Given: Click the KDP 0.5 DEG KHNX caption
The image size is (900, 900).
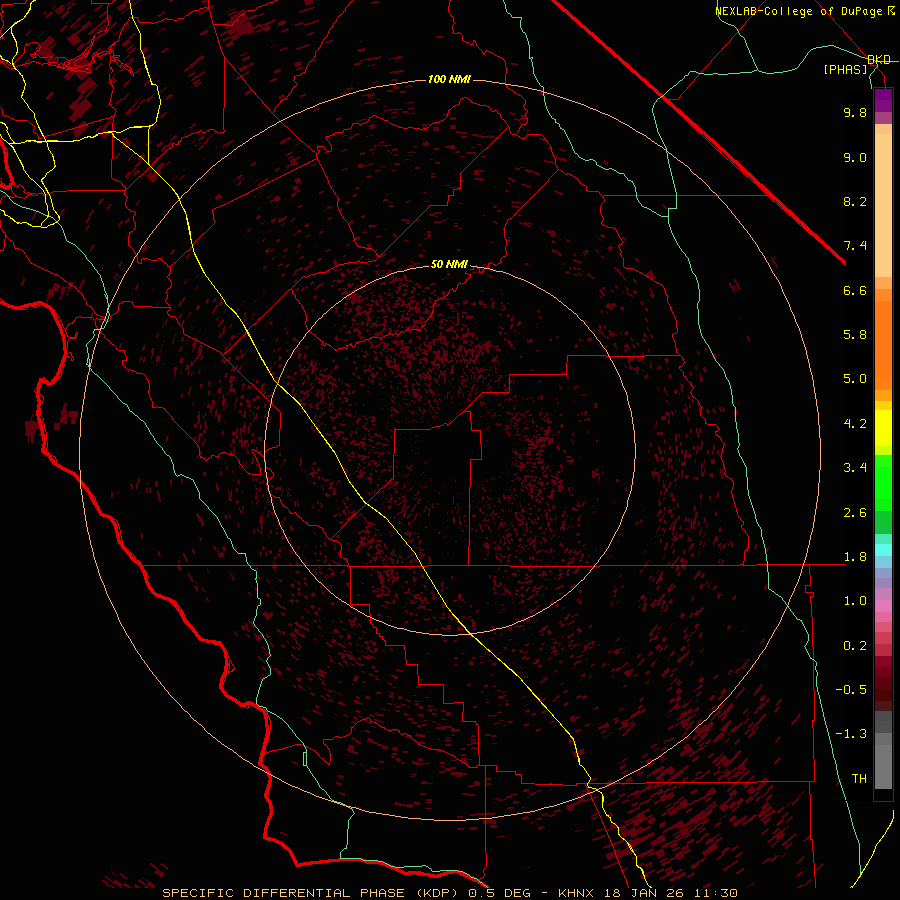Looking at the screenshot, I should pyautogui.click(x=449, y=893).
